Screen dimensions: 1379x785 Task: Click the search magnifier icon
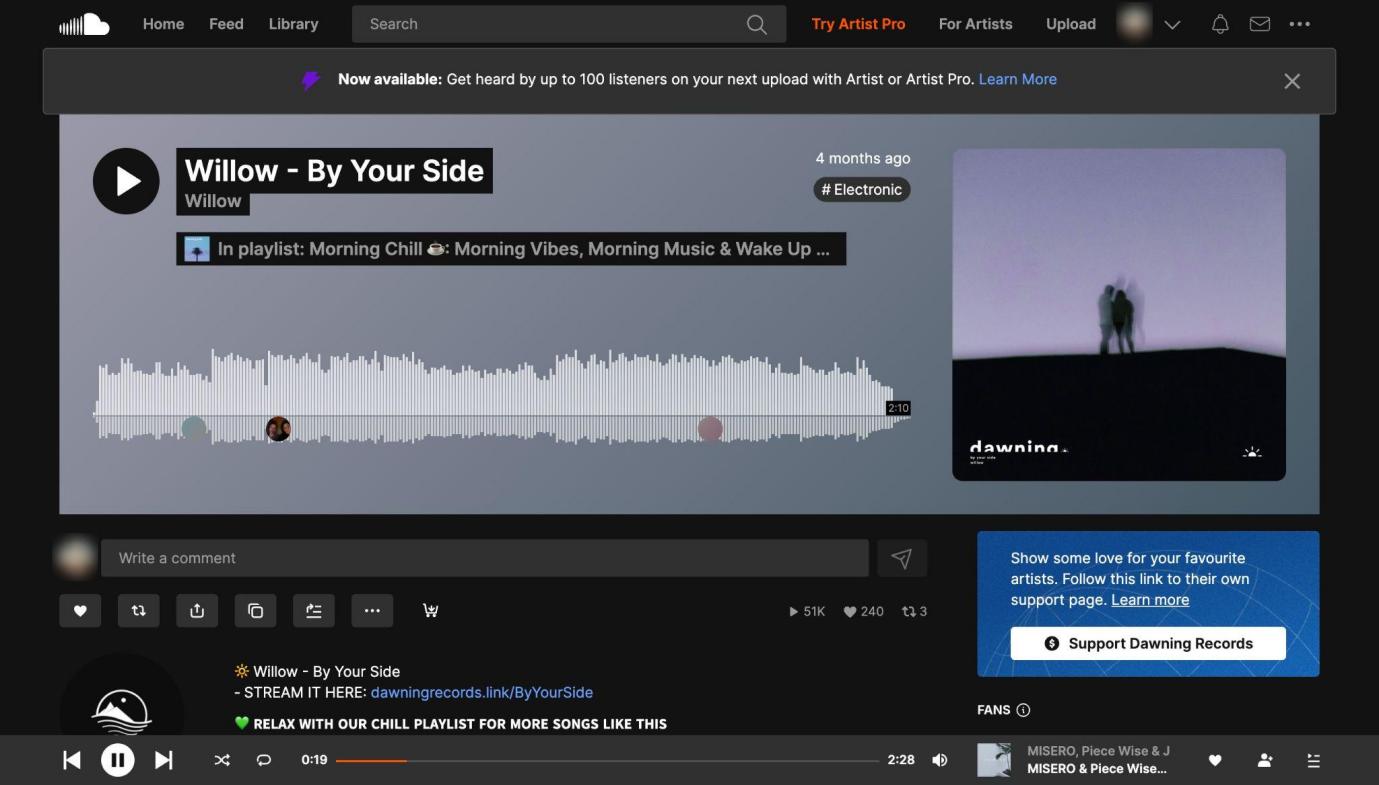[x=757, y=24]
